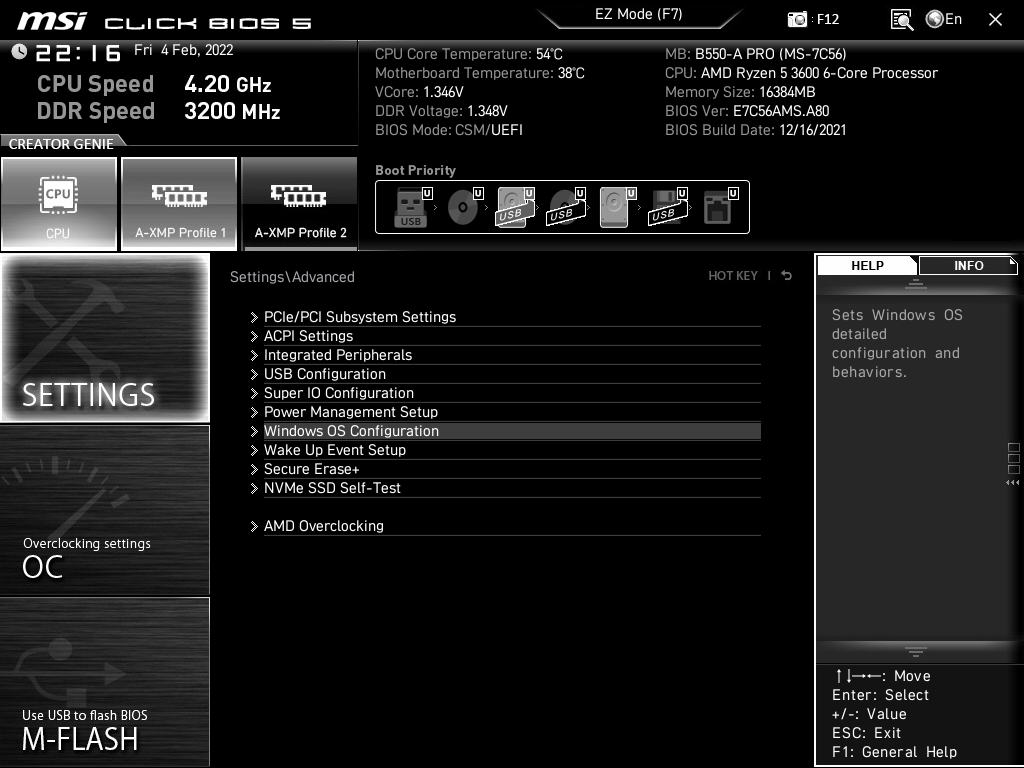
Task: Expand Windows OS Configuration submenu
Action: [351, 431]
